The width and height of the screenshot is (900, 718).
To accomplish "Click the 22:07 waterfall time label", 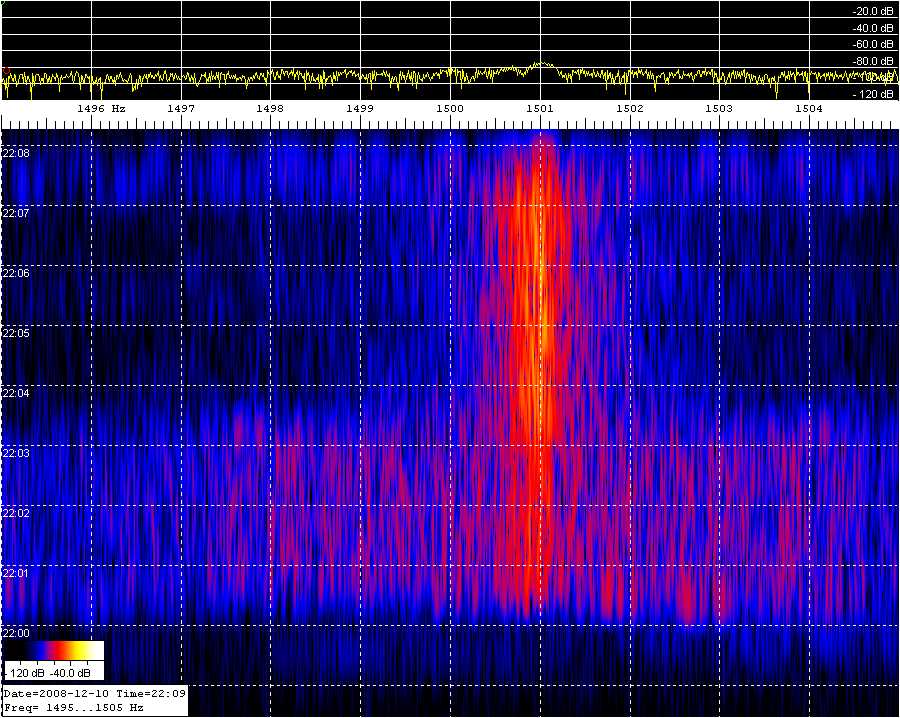I will [x=16, y=213].
